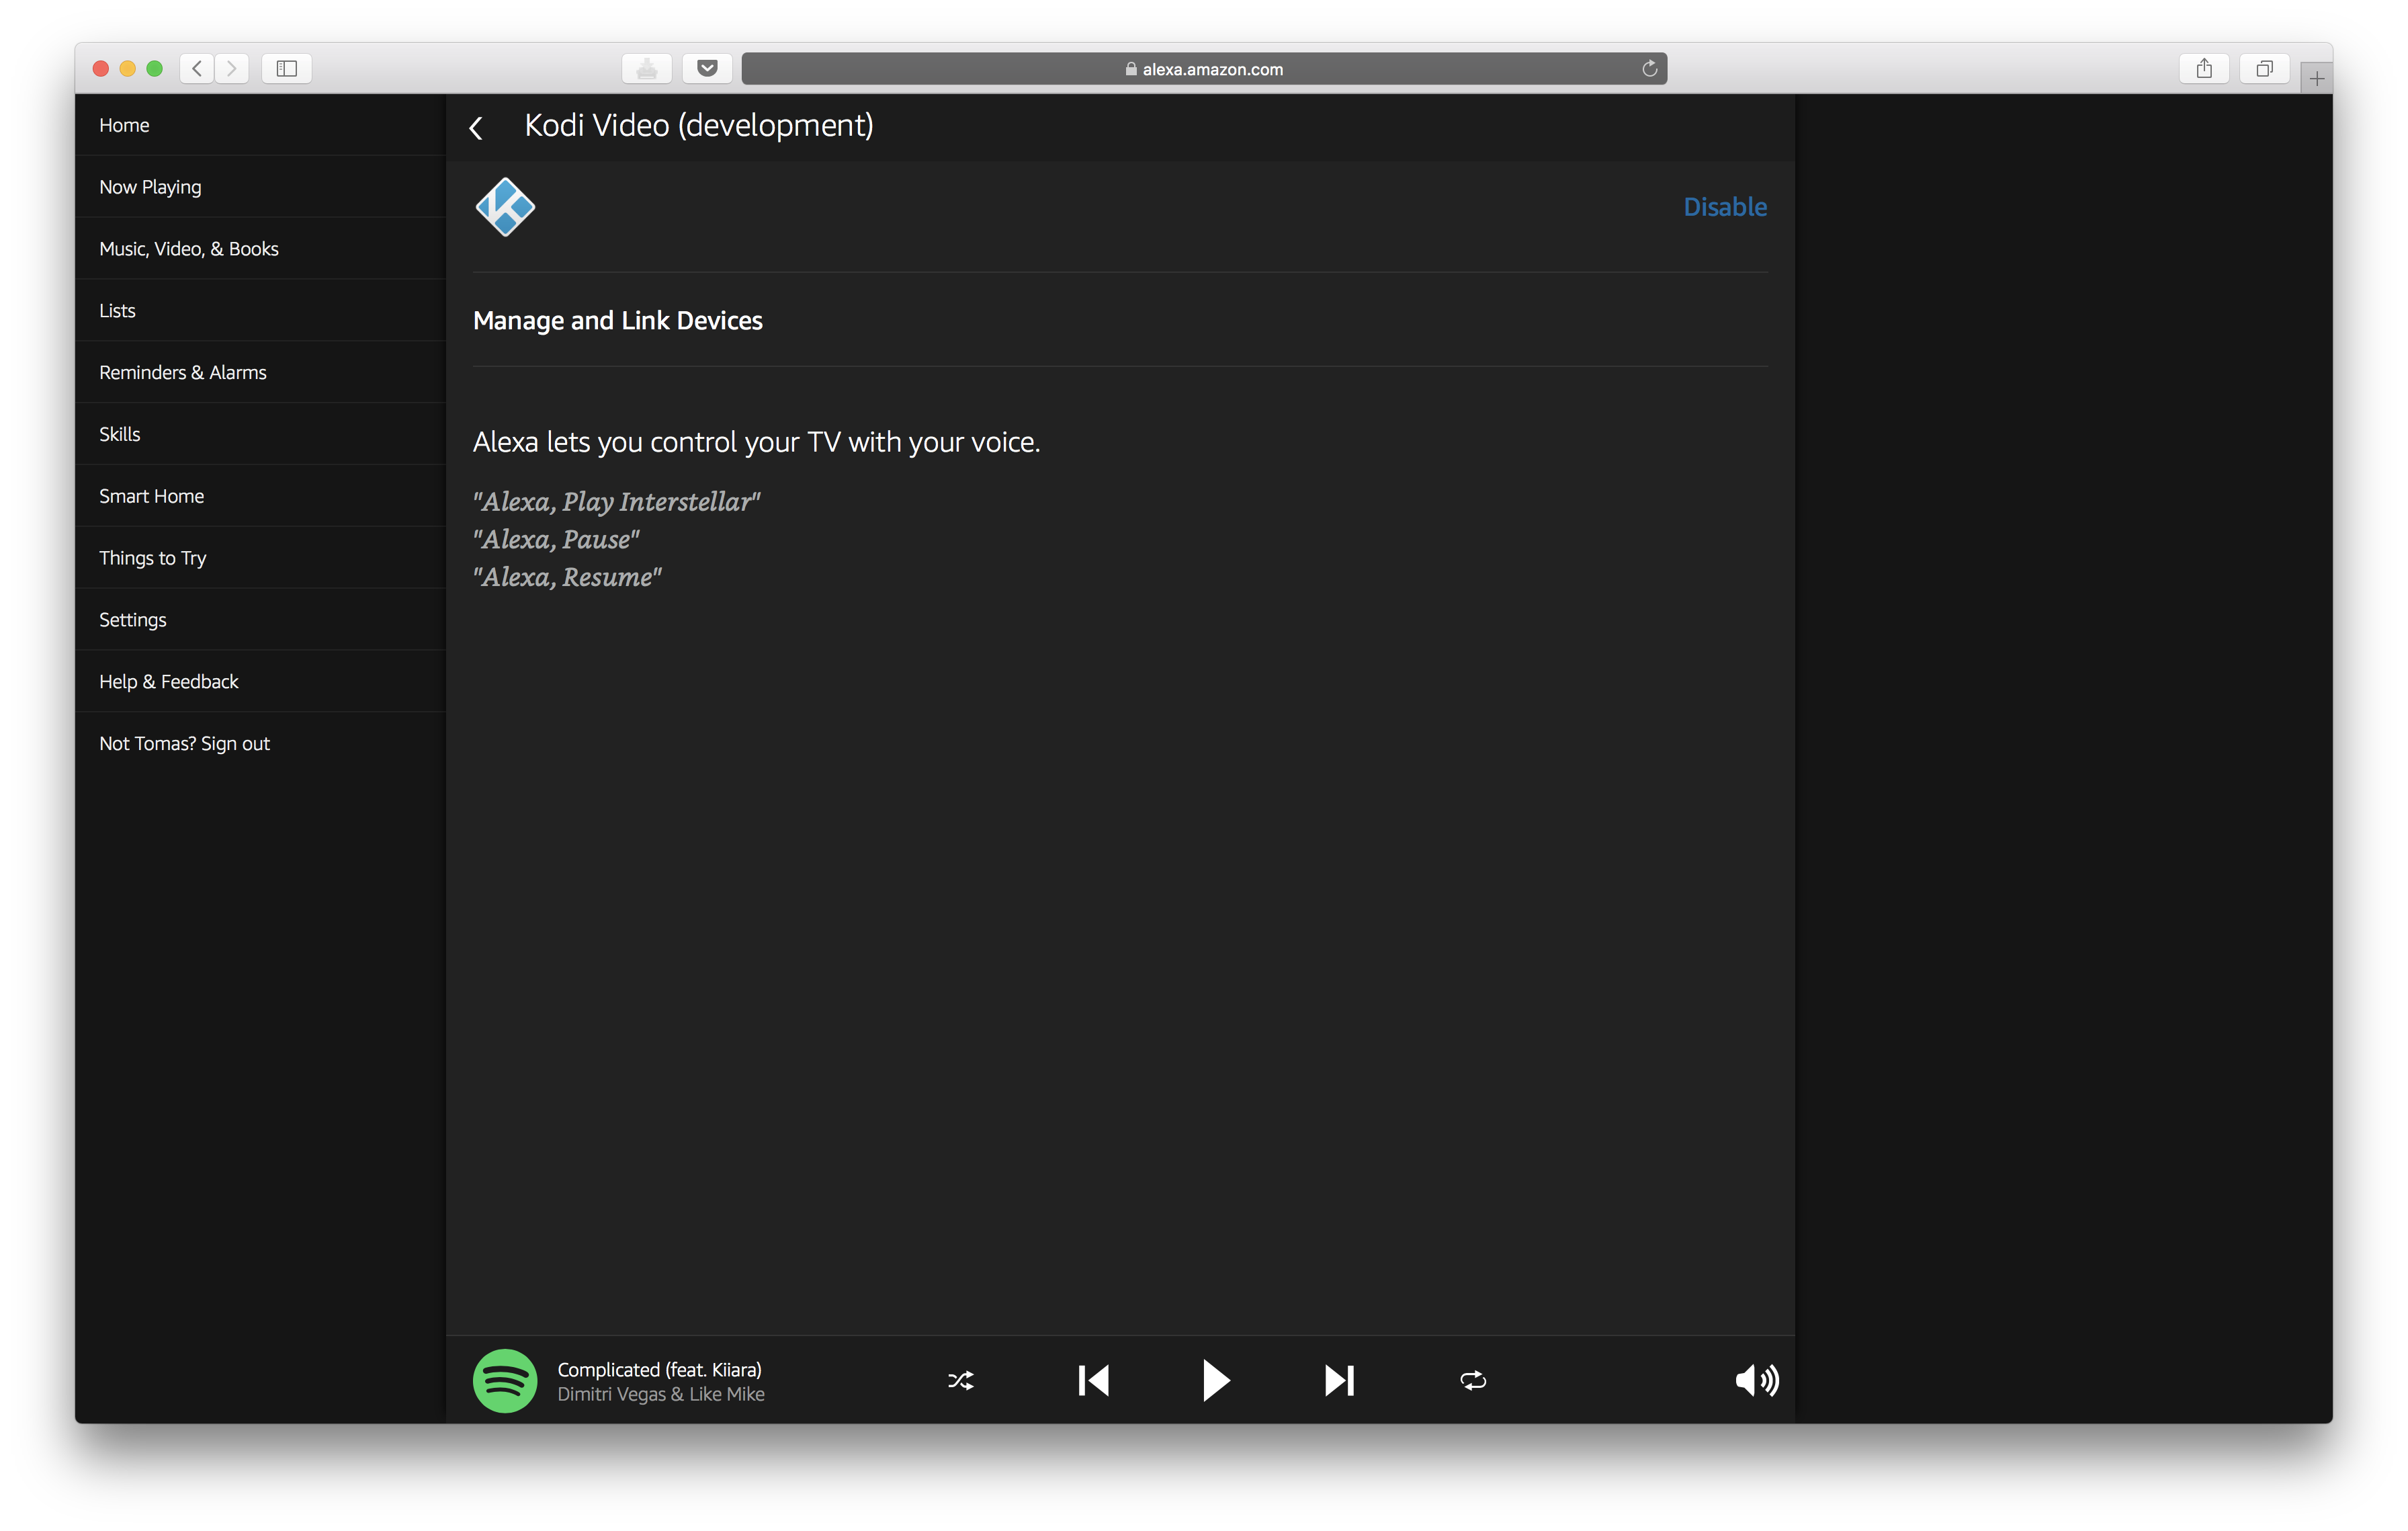This screenshot has height=1531, width=2408.
Task: Skip to next track
Action: pos(1339,1381)
